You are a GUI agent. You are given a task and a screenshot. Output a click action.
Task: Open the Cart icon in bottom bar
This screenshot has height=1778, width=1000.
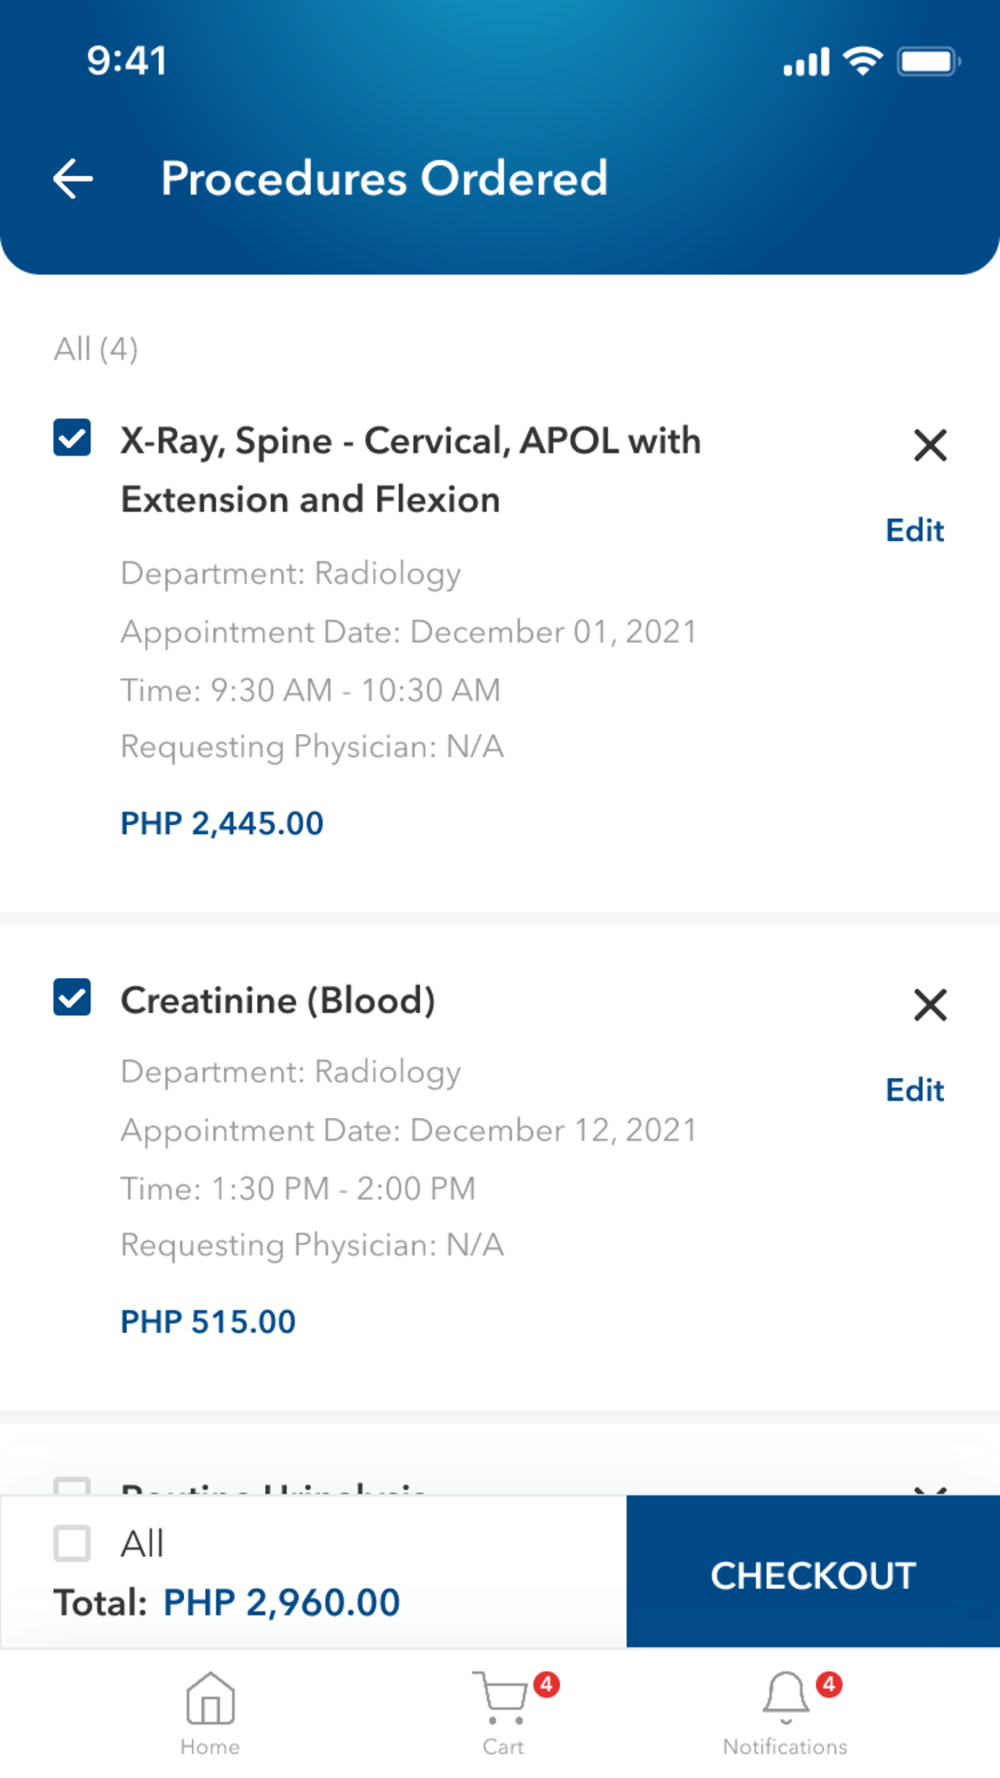(502, 1700)
